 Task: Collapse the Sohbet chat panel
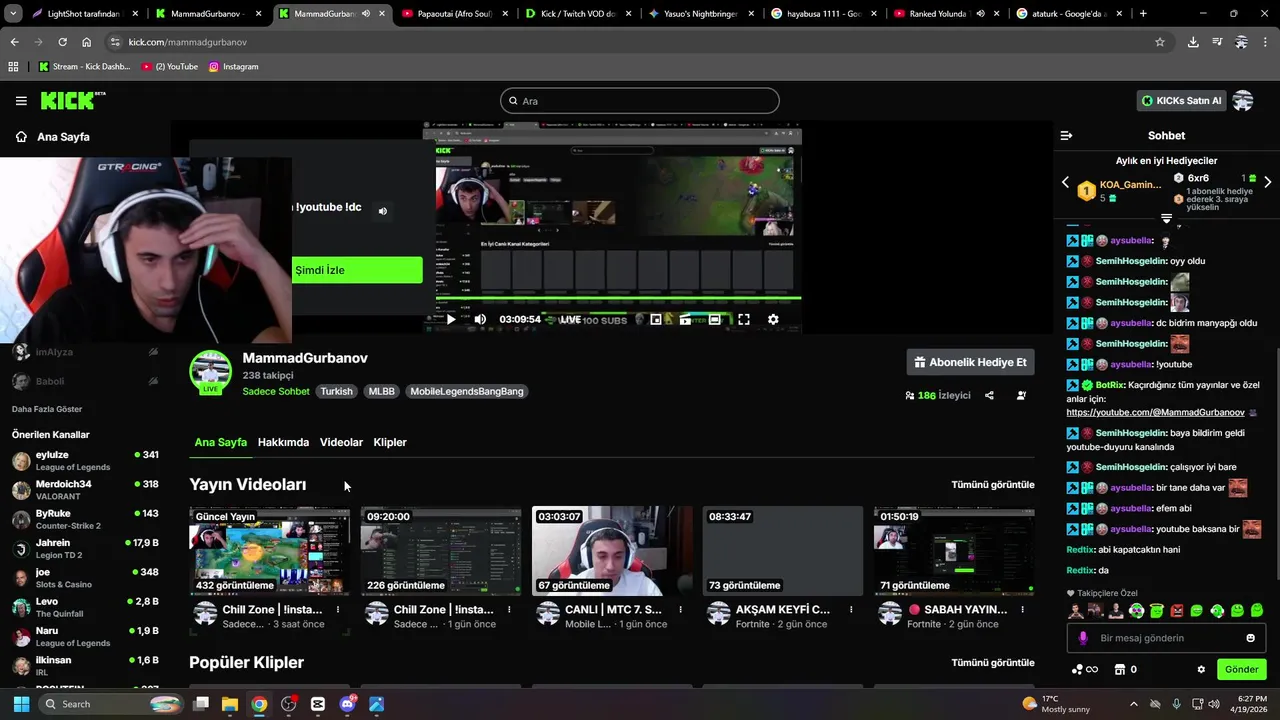1066,135
